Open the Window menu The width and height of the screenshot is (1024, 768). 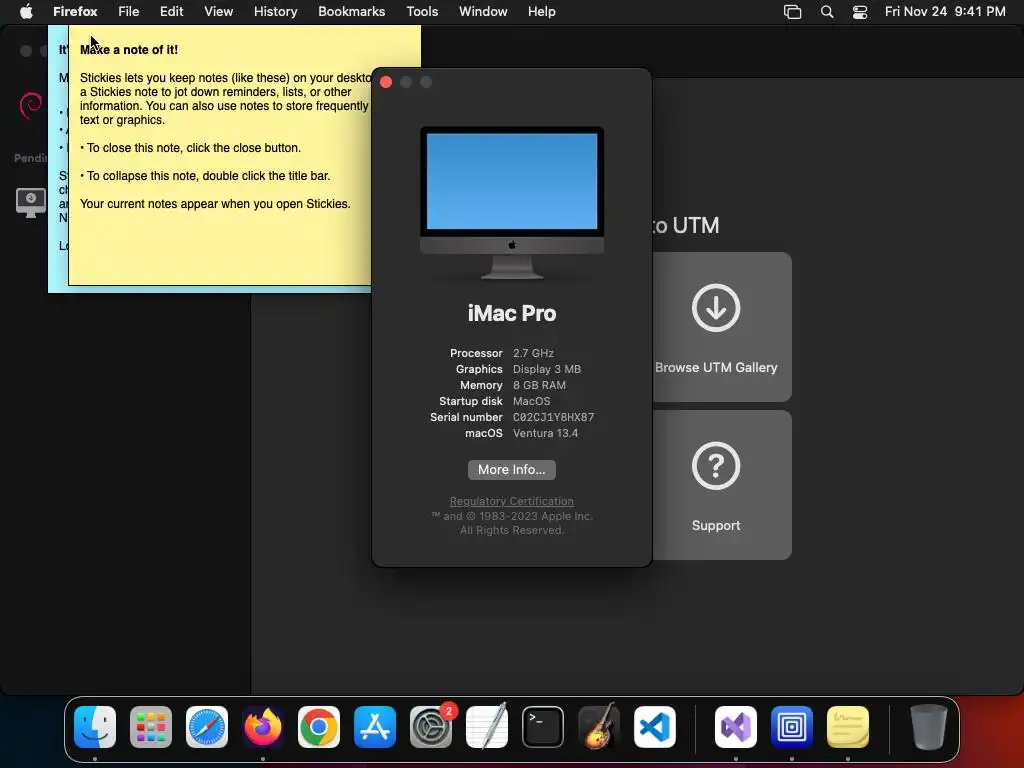click(x=483, y=12)
